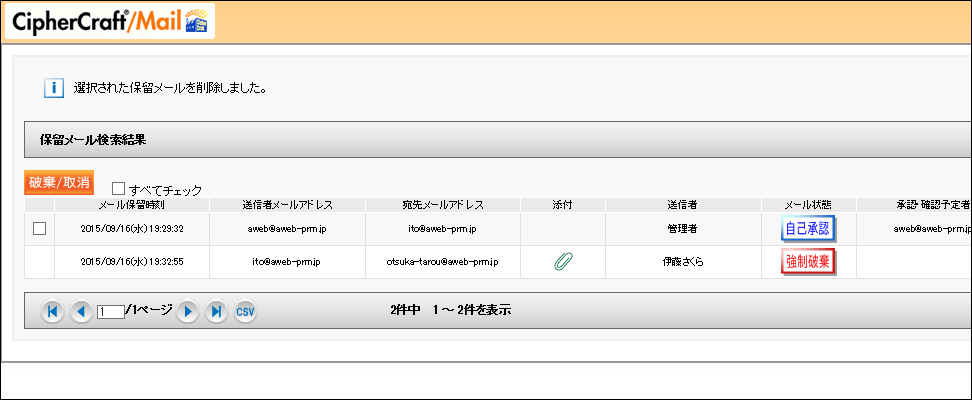Export results with the CSV icon
972x400 pixels.
coord(245,312)
